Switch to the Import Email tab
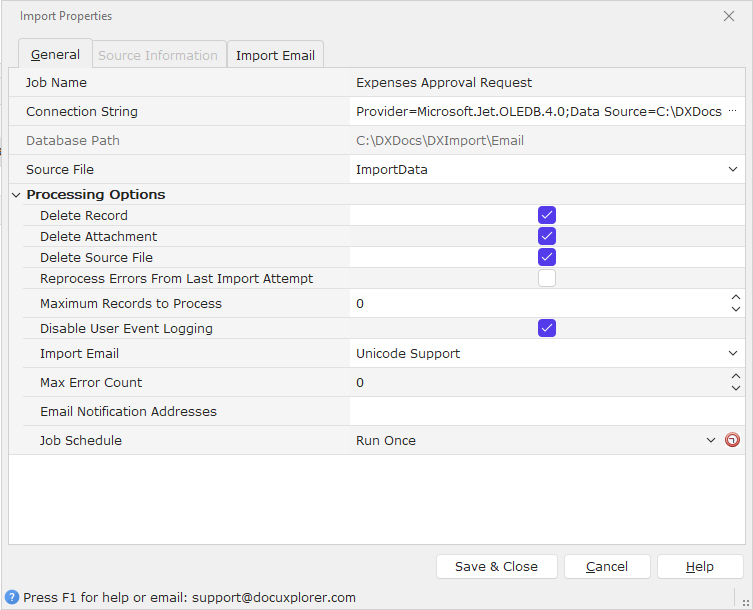Image resolution: width=753 pixels, height=610 pixels. pyautogui.click(x=275, y=55)
